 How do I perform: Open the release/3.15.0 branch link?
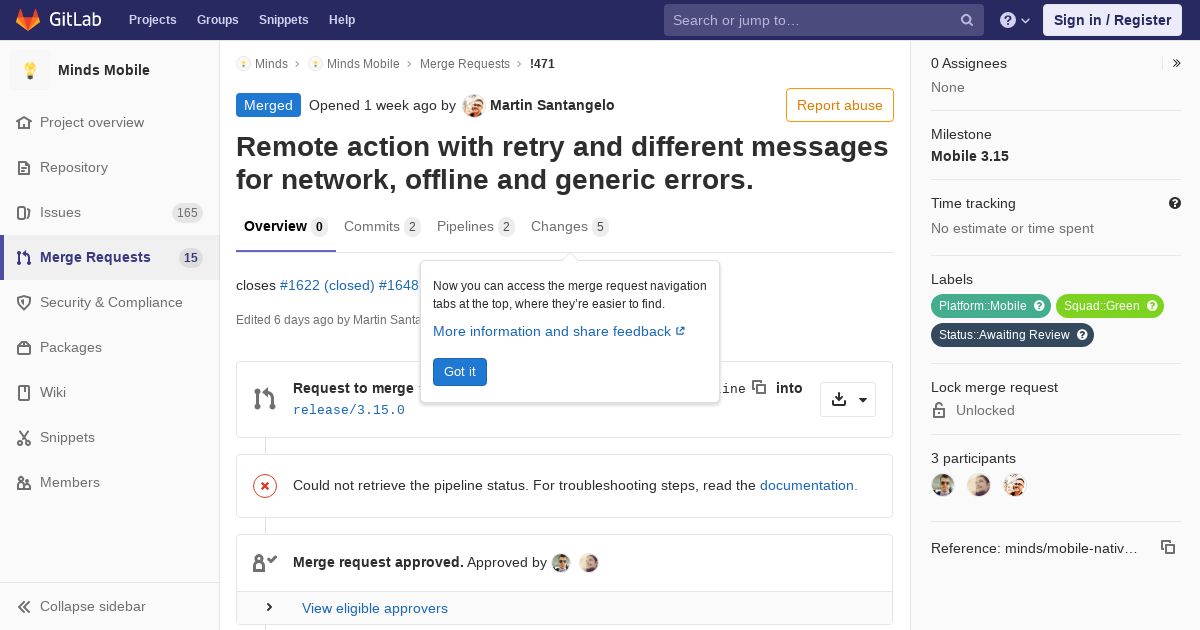(349, 410)
